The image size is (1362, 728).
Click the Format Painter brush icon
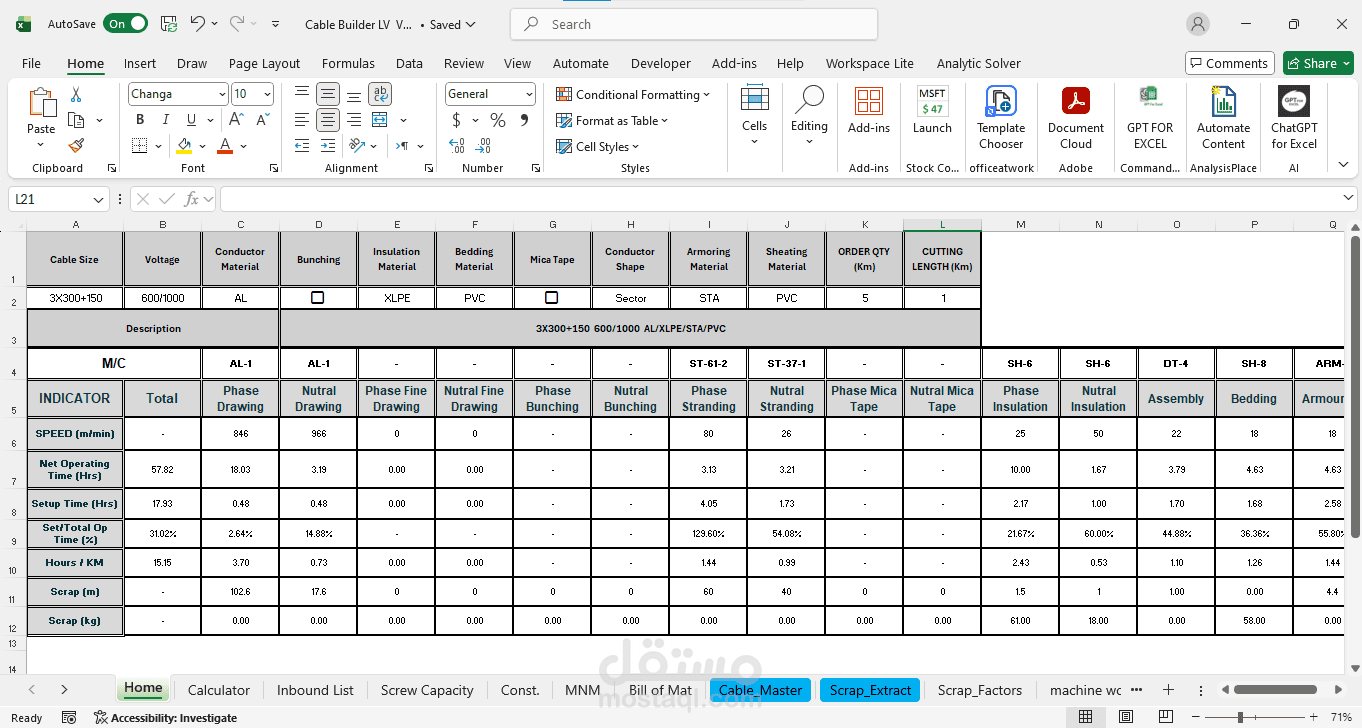[76, 145]
